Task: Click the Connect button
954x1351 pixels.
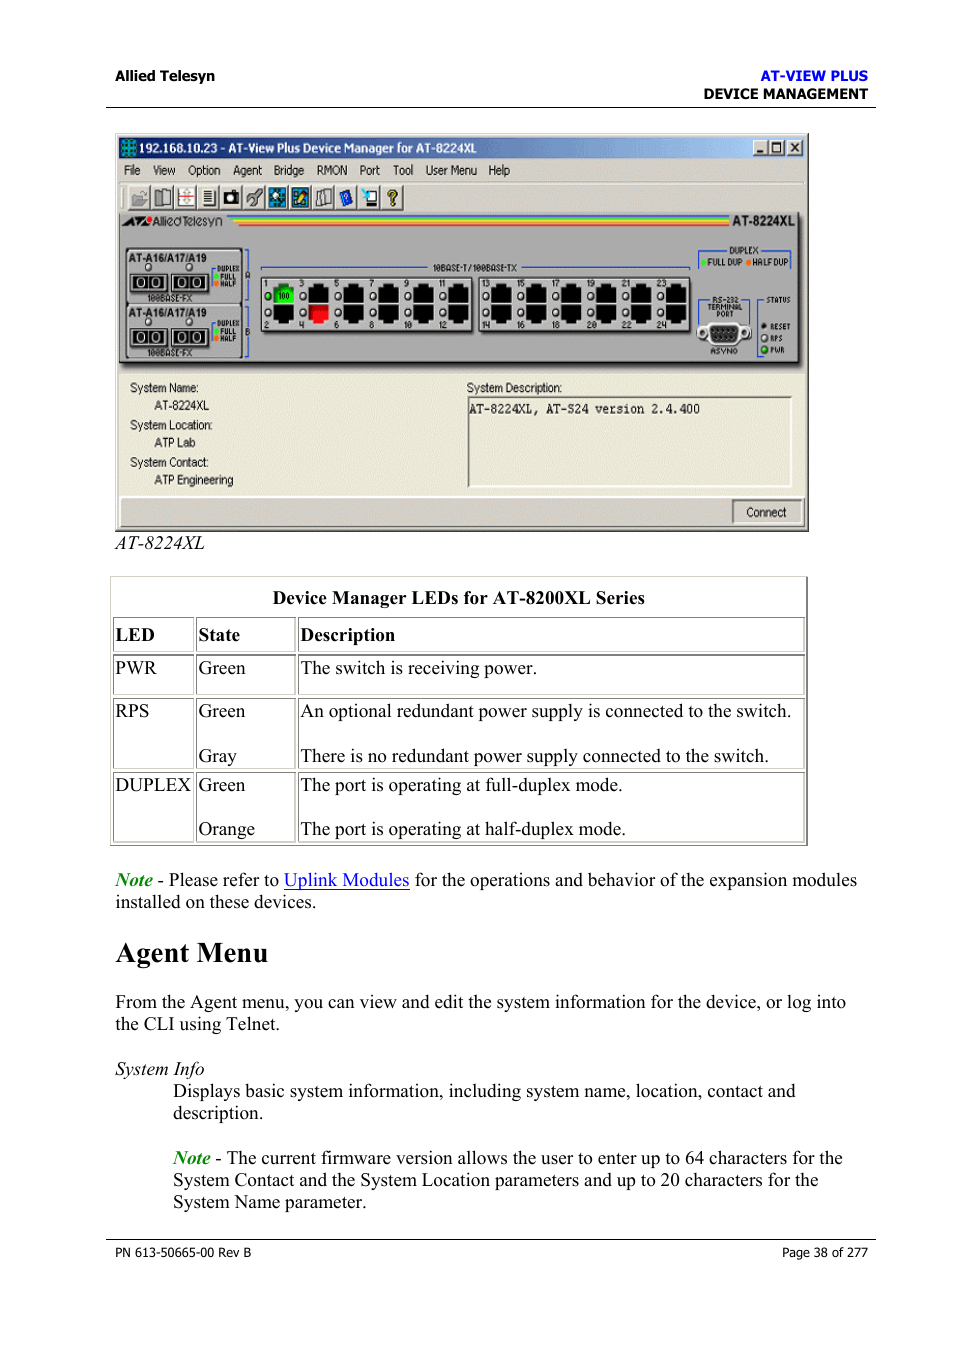Action: coord(766,512)
